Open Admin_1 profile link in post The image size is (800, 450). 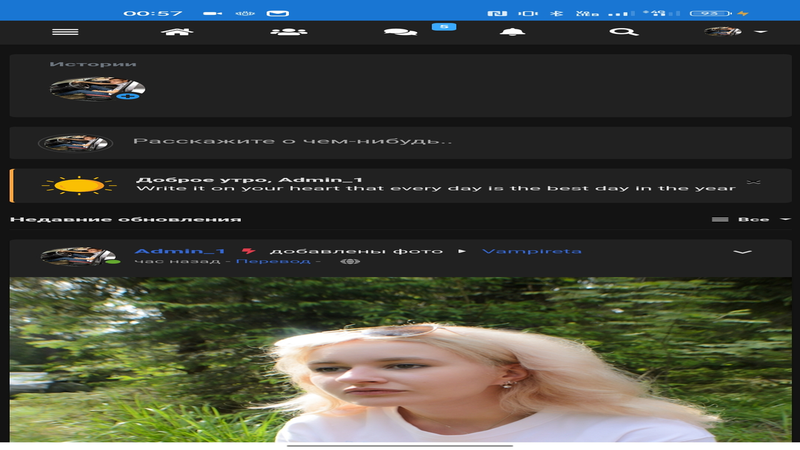[x=180, y=251]
